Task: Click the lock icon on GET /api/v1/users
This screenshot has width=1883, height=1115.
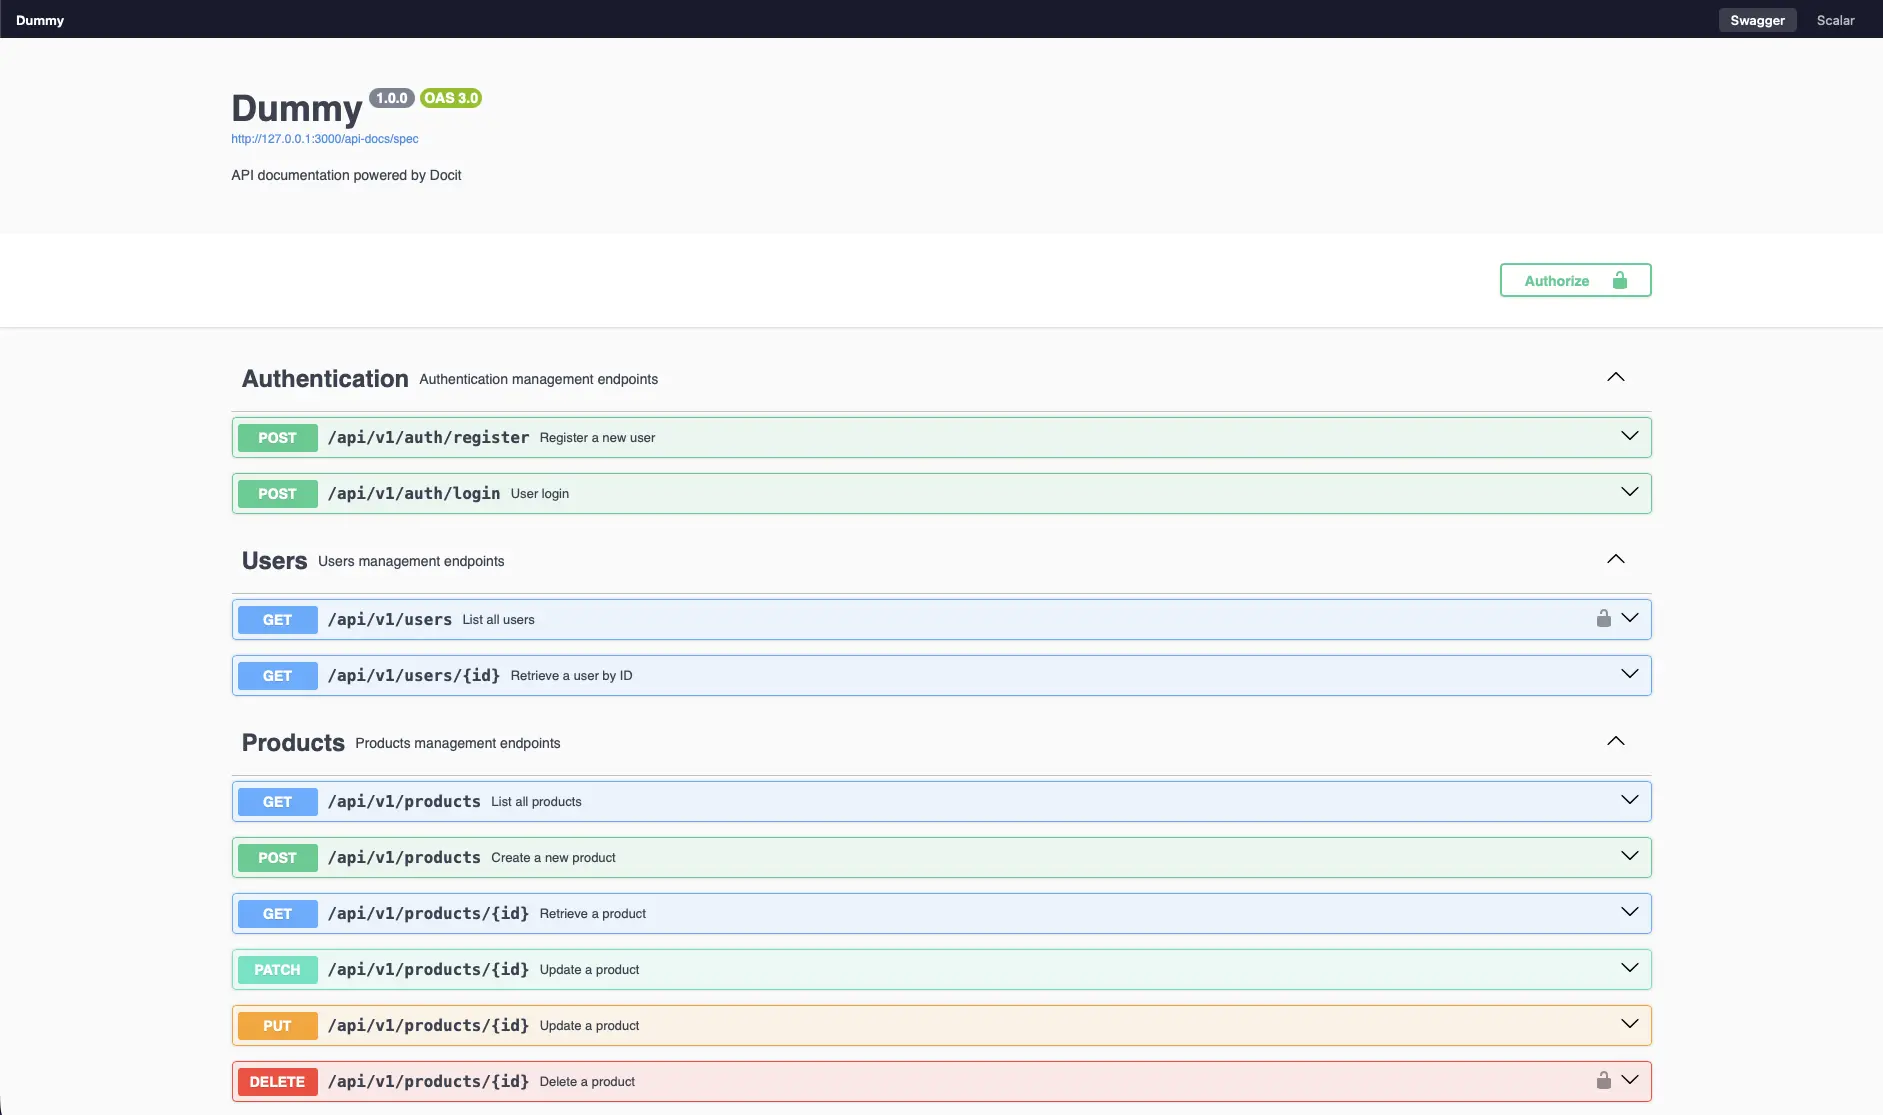Action: pos(1604,619)
